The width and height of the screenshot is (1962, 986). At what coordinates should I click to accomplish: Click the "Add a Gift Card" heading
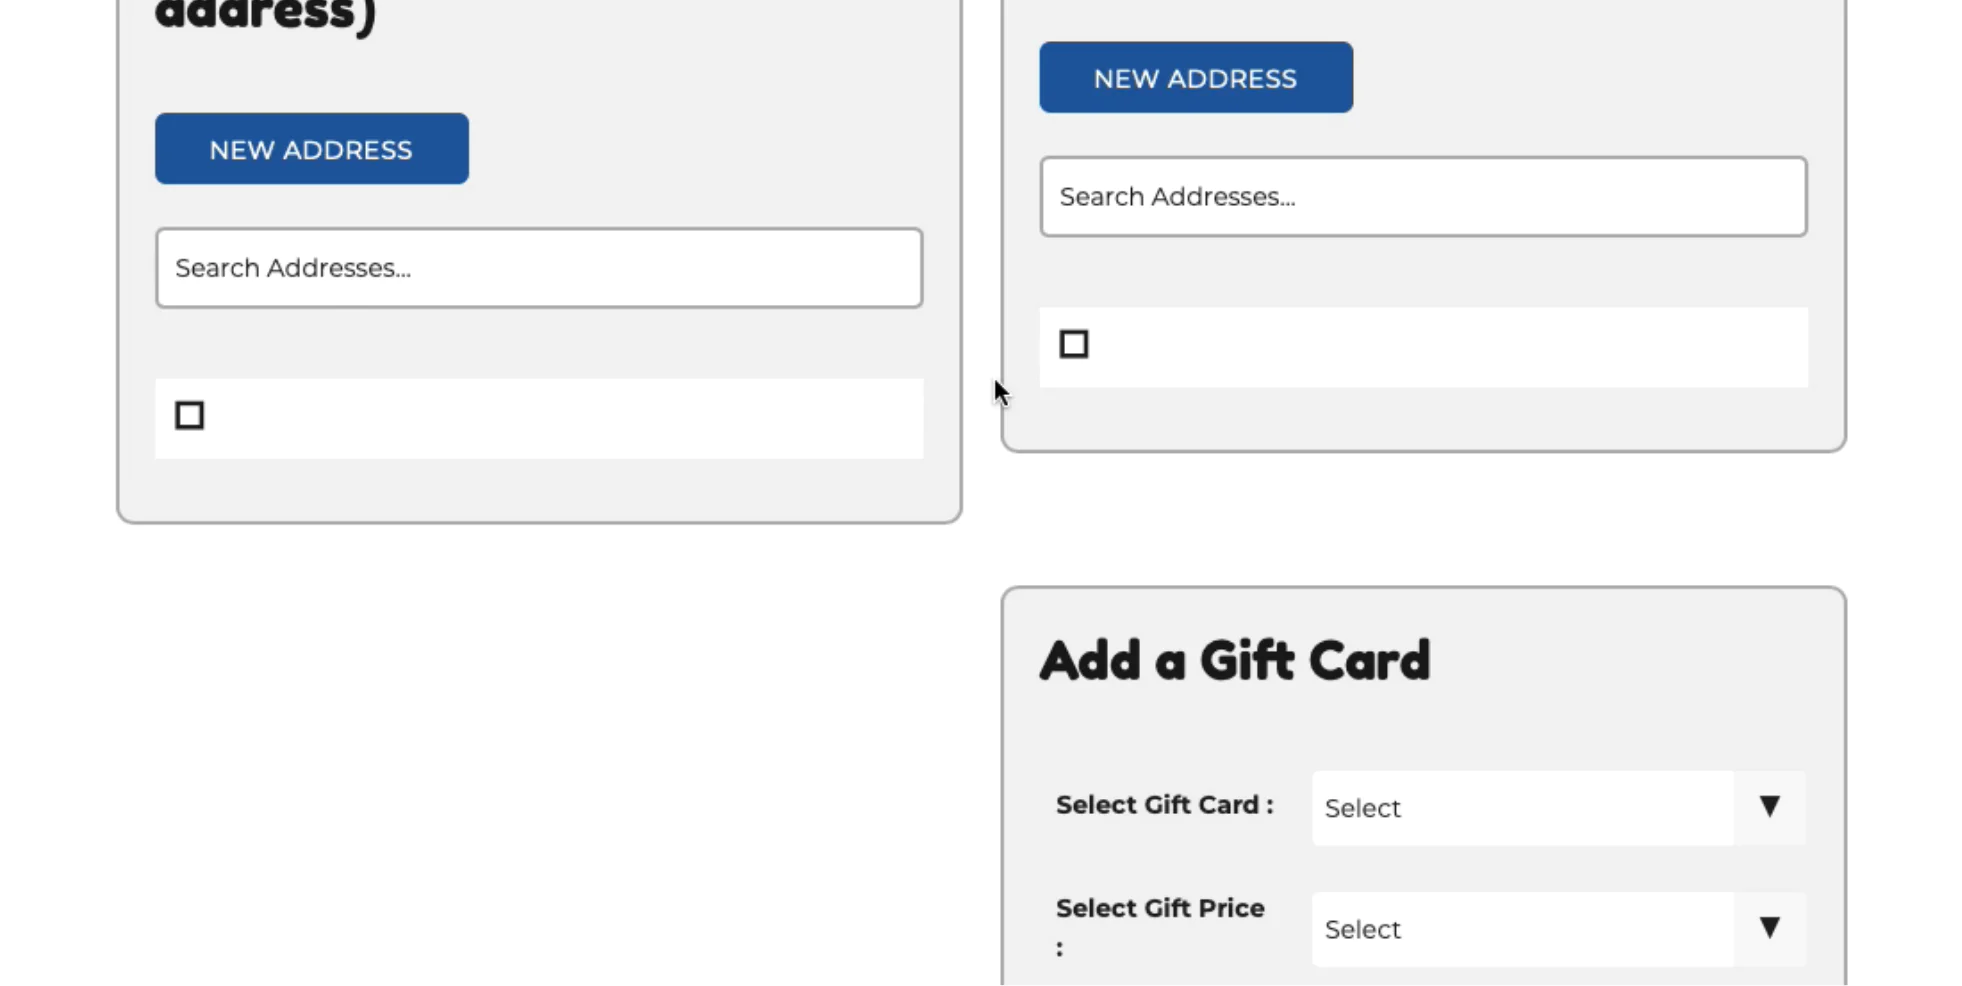tap(1235, 661)
